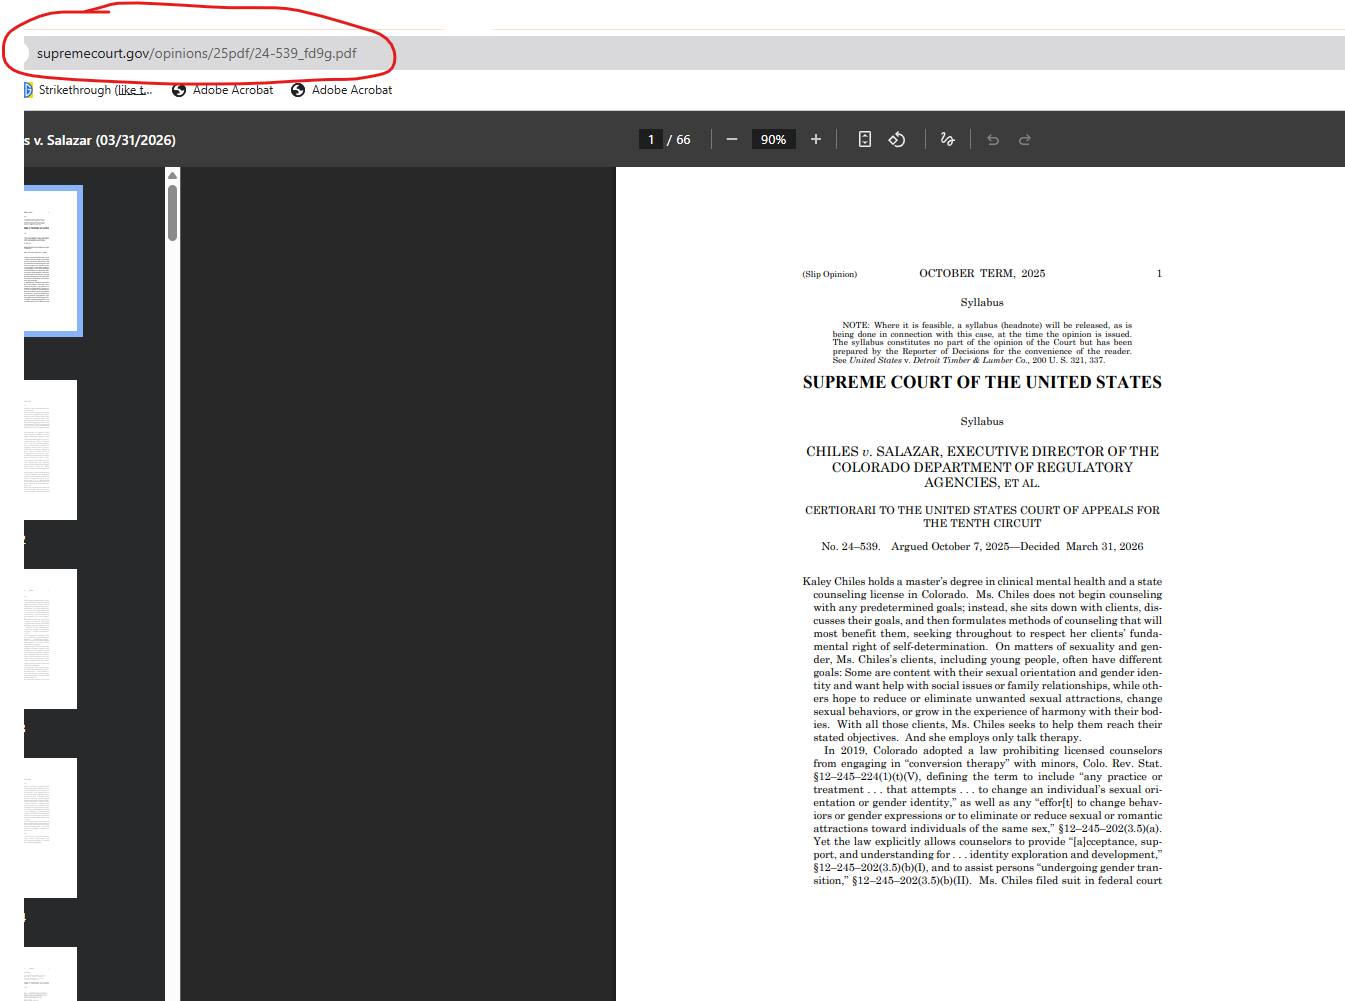Open the first Adobe Acrobat bookmark
This screenshot has height=1001, width=1345.
222,90
